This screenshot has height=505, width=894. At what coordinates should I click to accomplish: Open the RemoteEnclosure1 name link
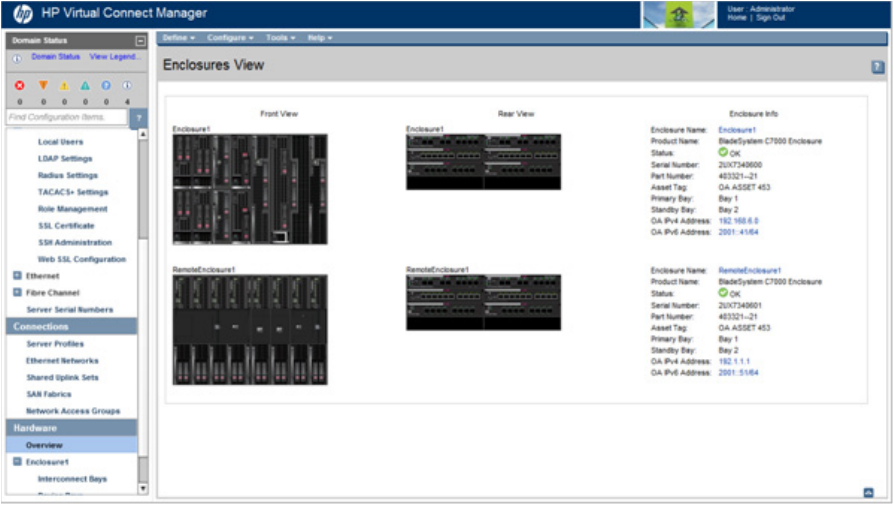749,270
